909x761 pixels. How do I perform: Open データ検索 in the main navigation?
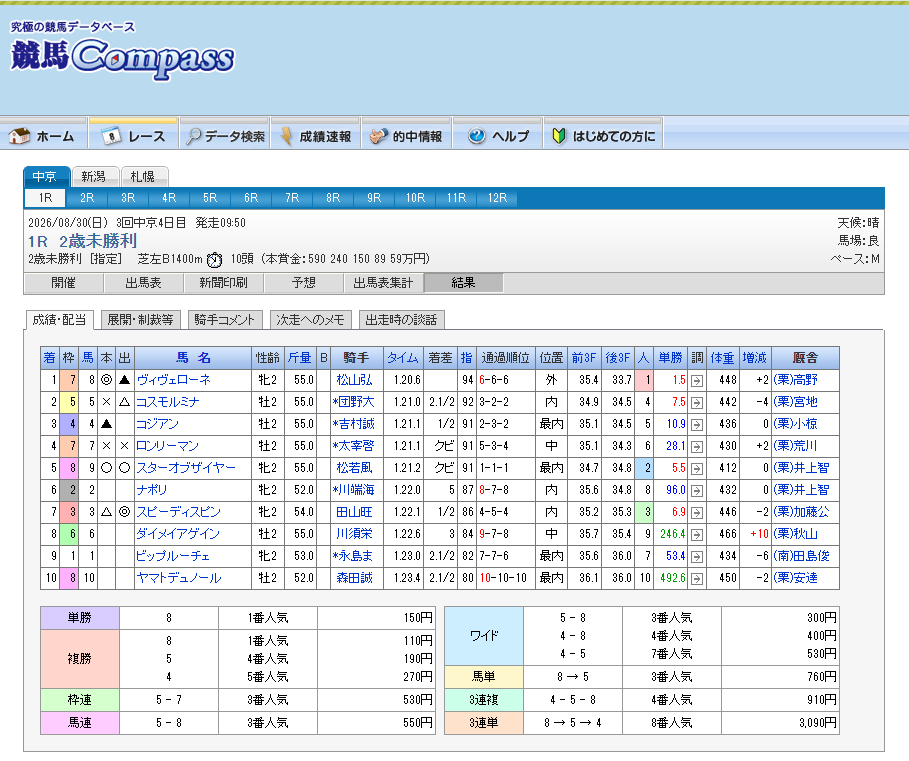coord(225,136)
